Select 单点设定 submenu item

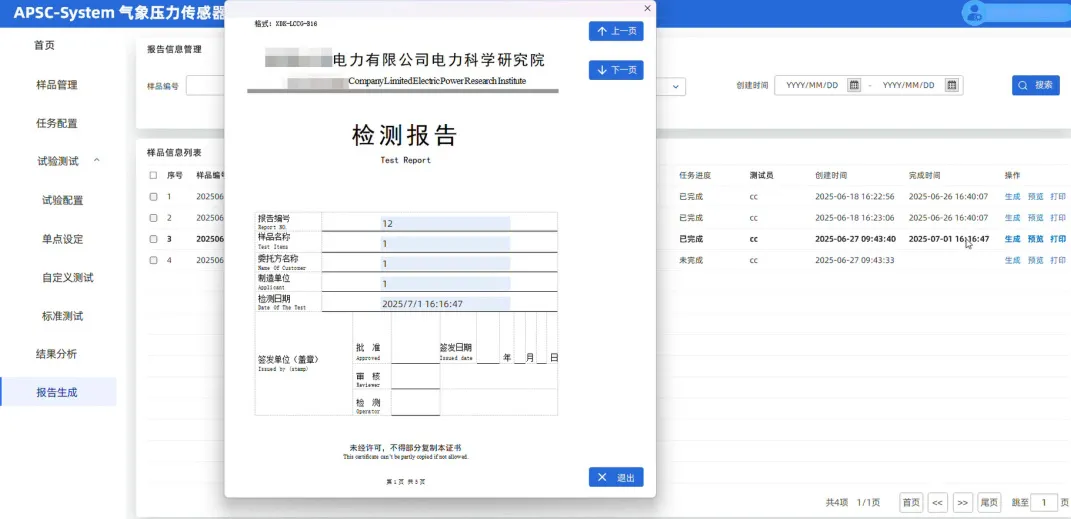coord(62,240)
